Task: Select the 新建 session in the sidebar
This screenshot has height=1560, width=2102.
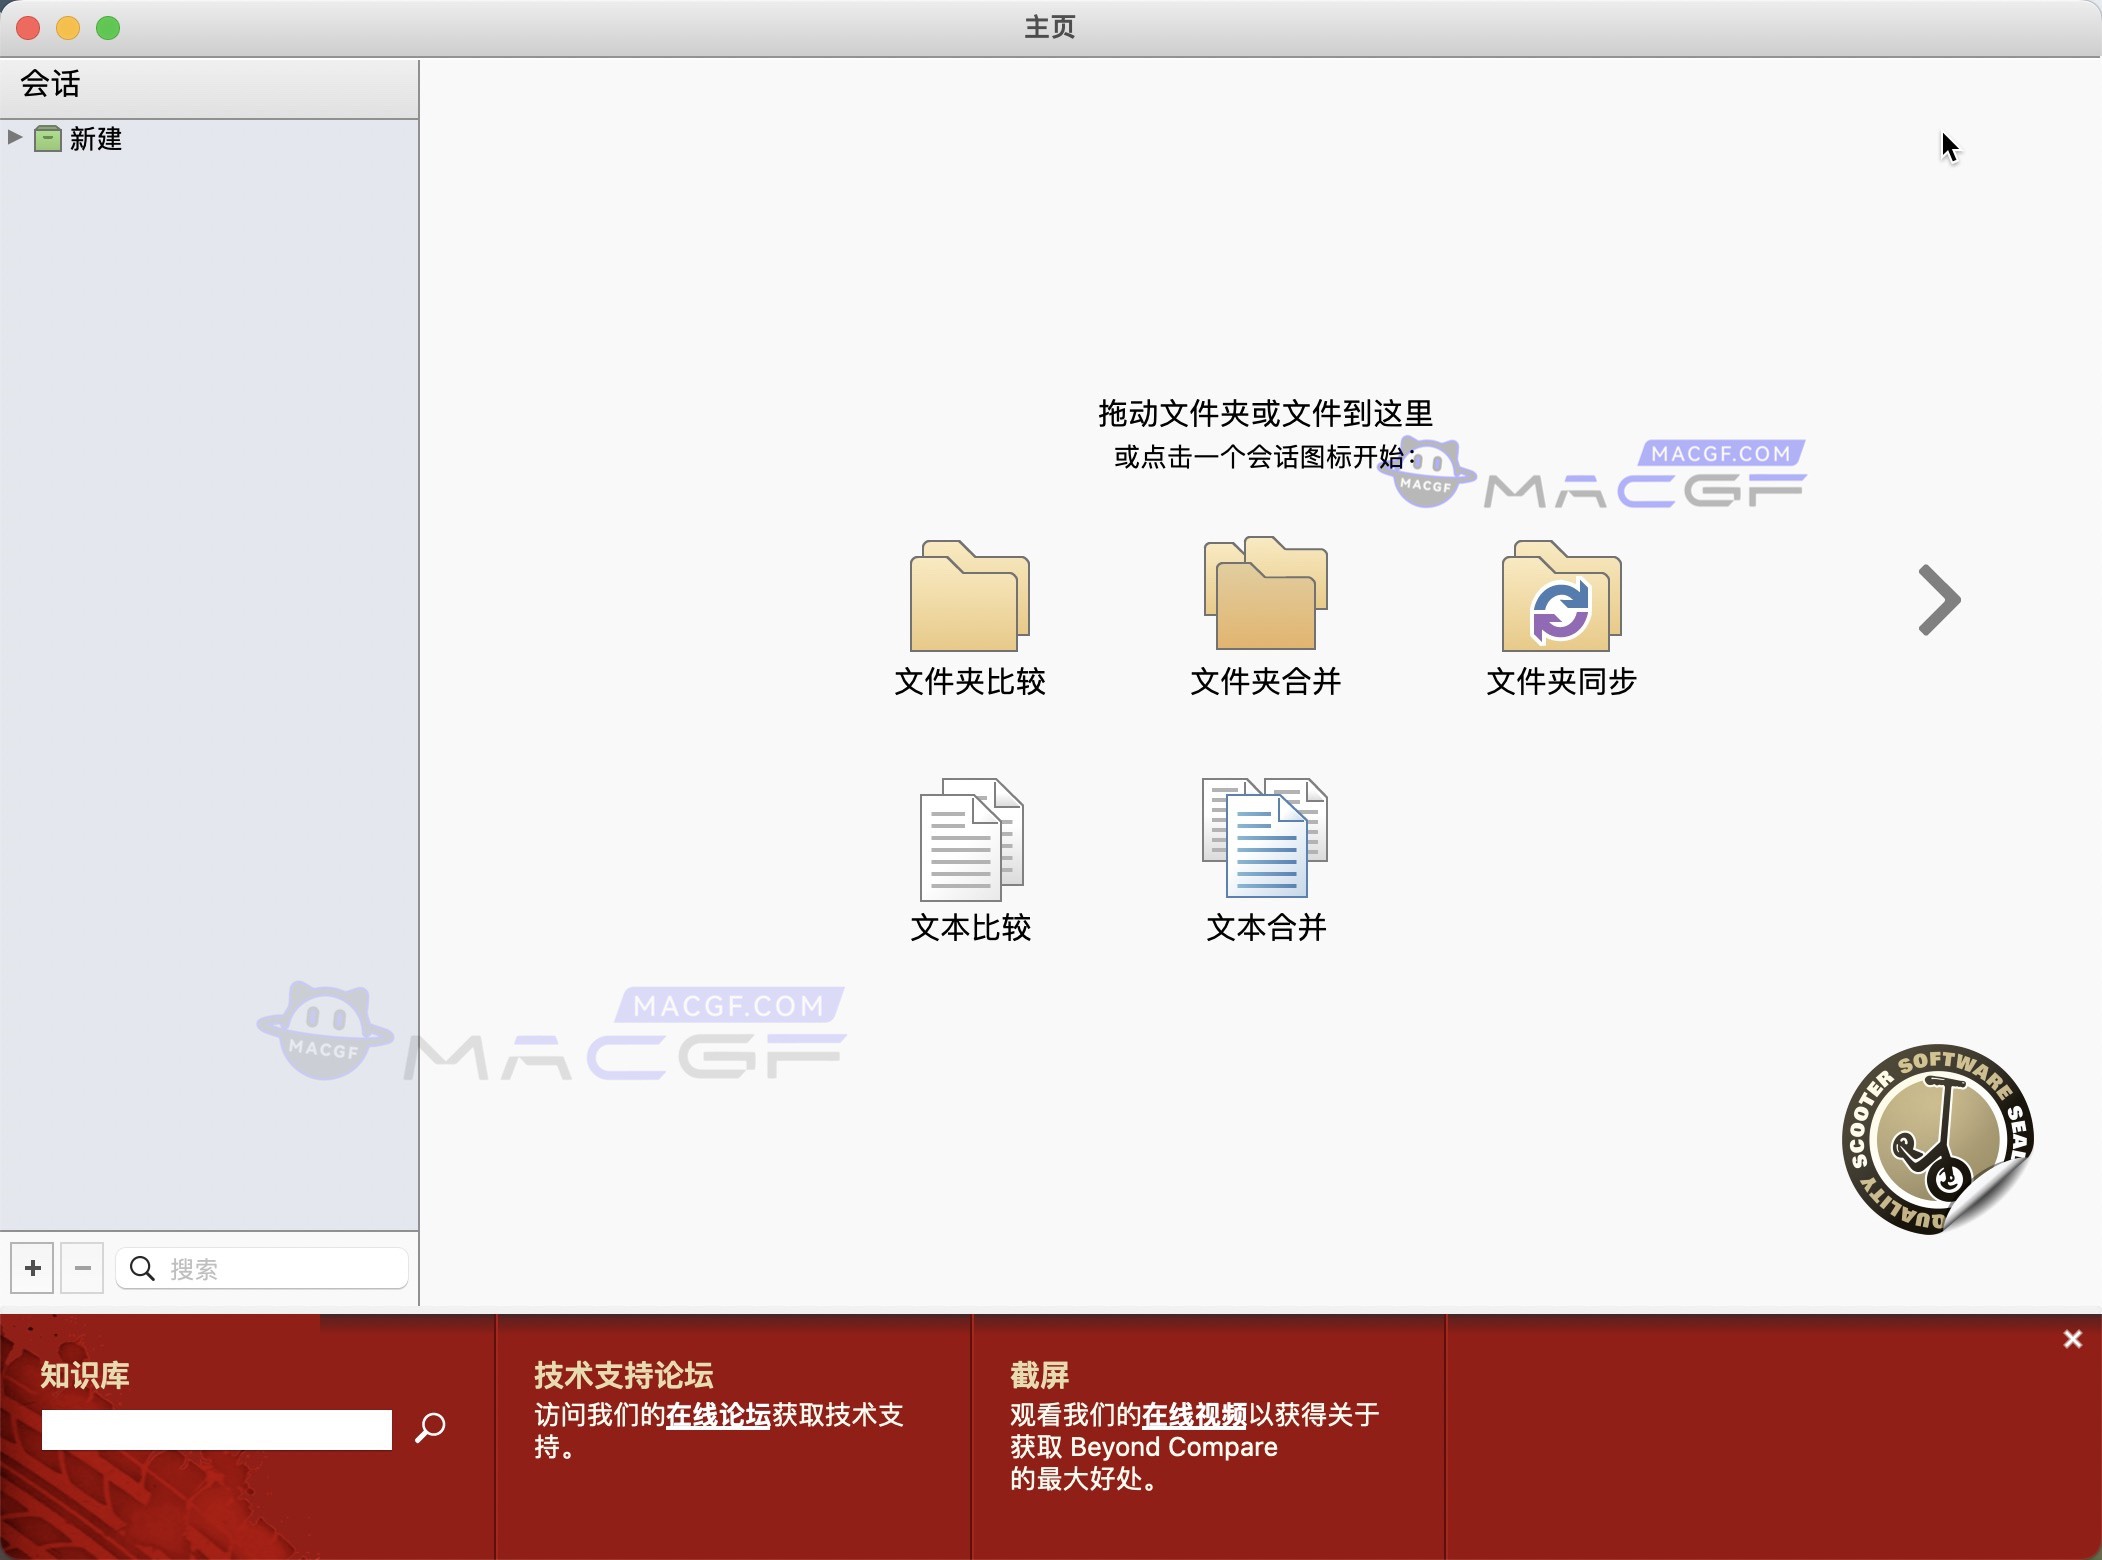Action: [97, 139]
